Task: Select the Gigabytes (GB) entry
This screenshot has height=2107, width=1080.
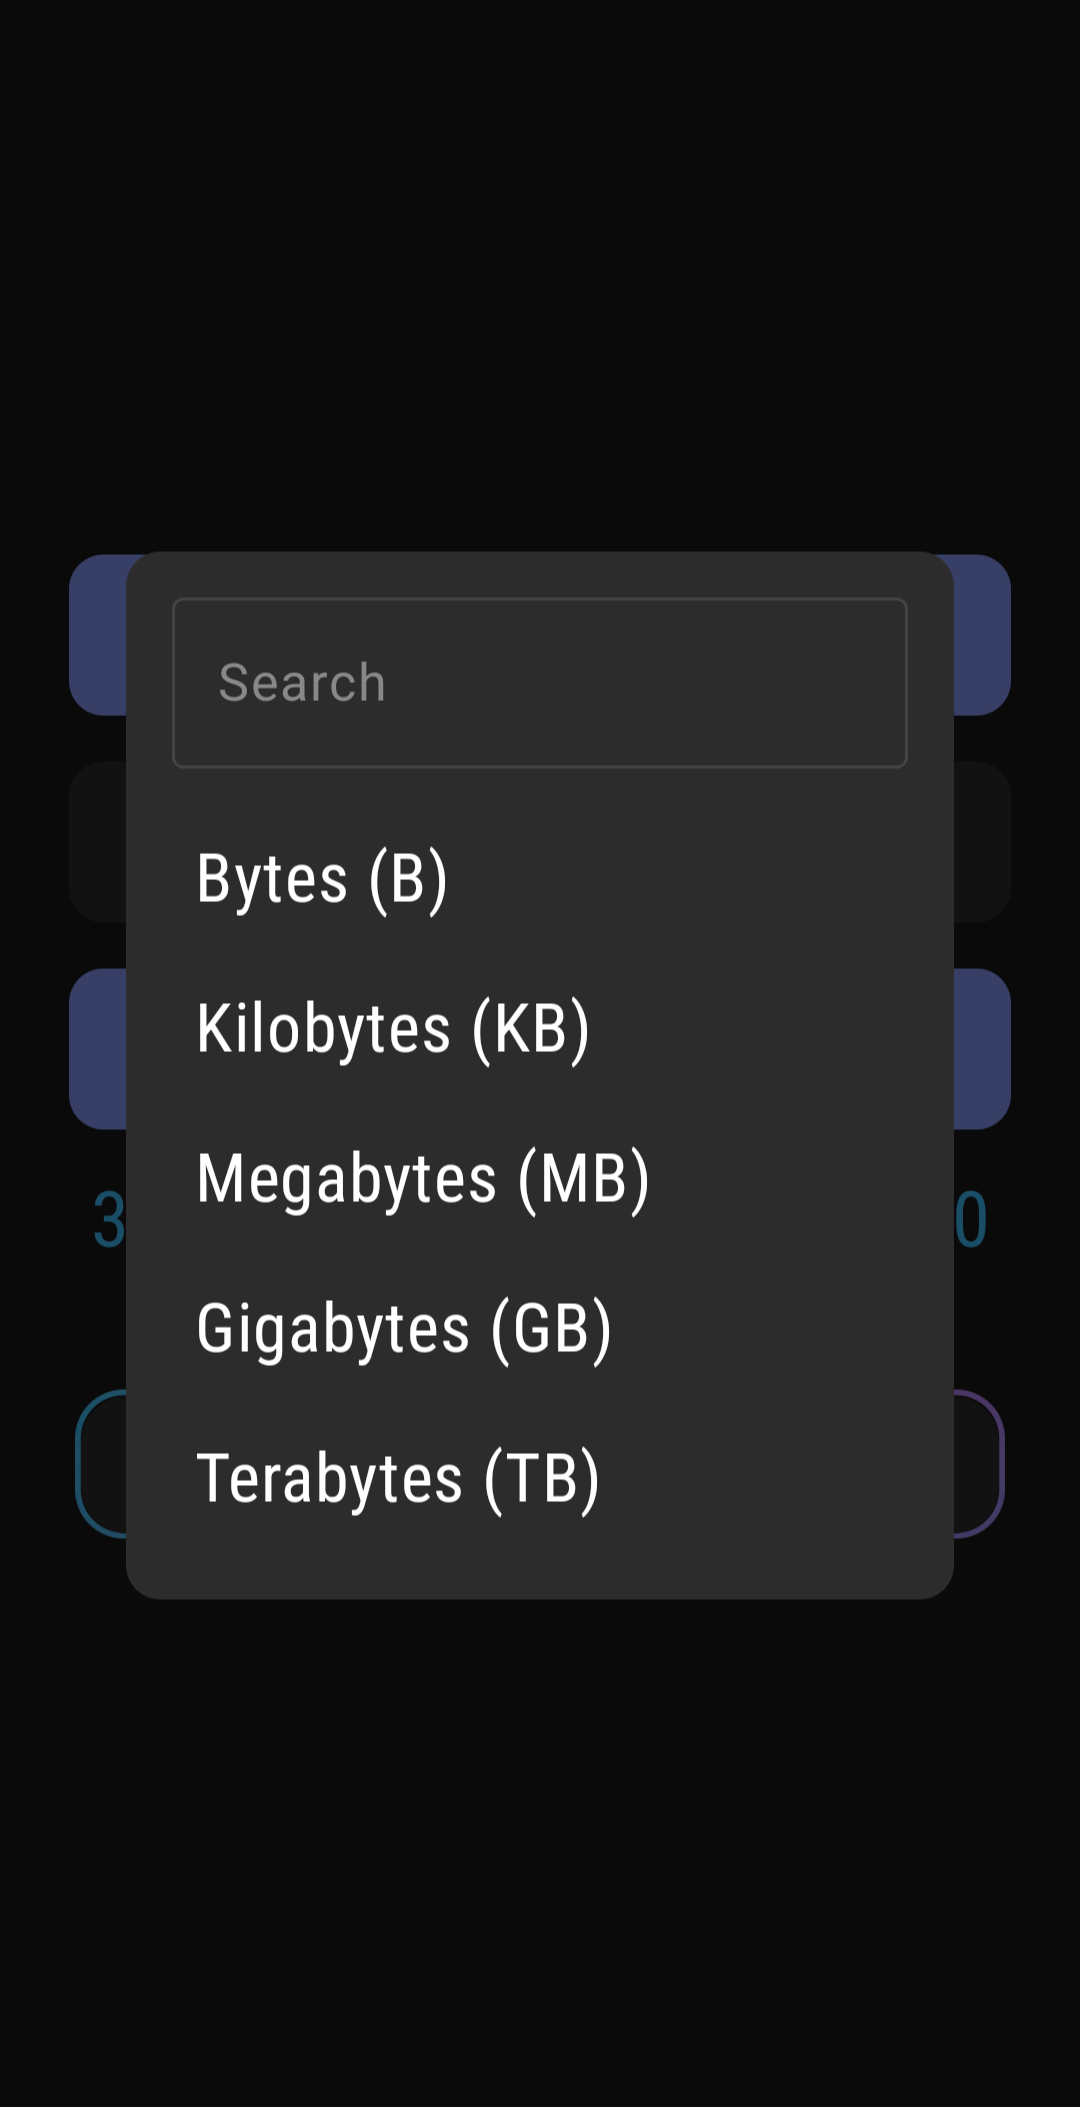Action: (403, 1329)
